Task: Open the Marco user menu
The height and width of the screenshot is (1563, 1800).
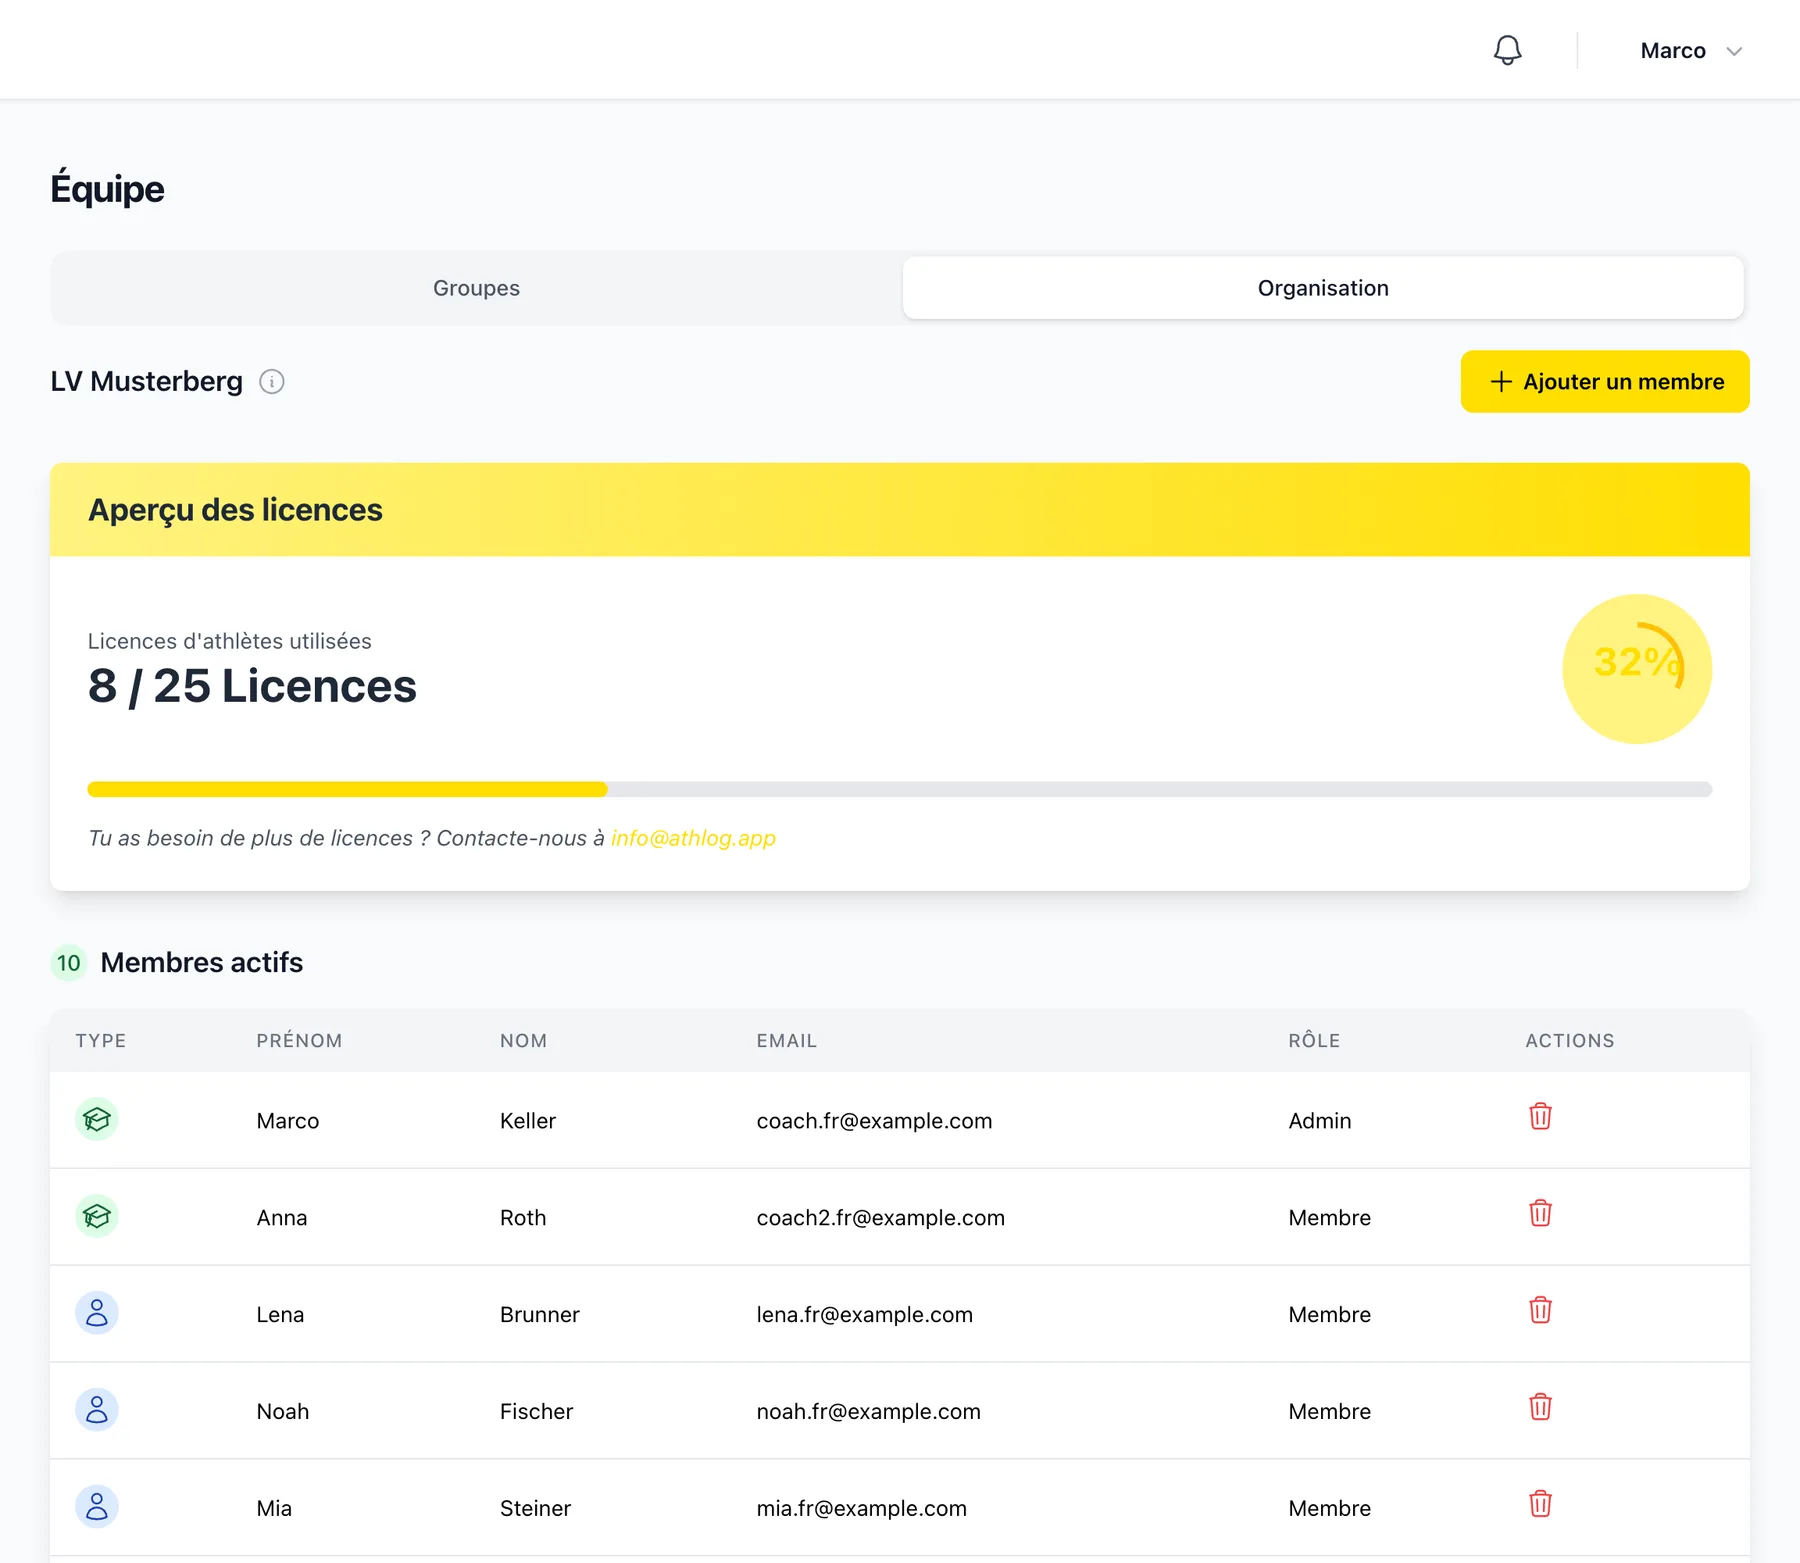Action: click(1691, 51)
